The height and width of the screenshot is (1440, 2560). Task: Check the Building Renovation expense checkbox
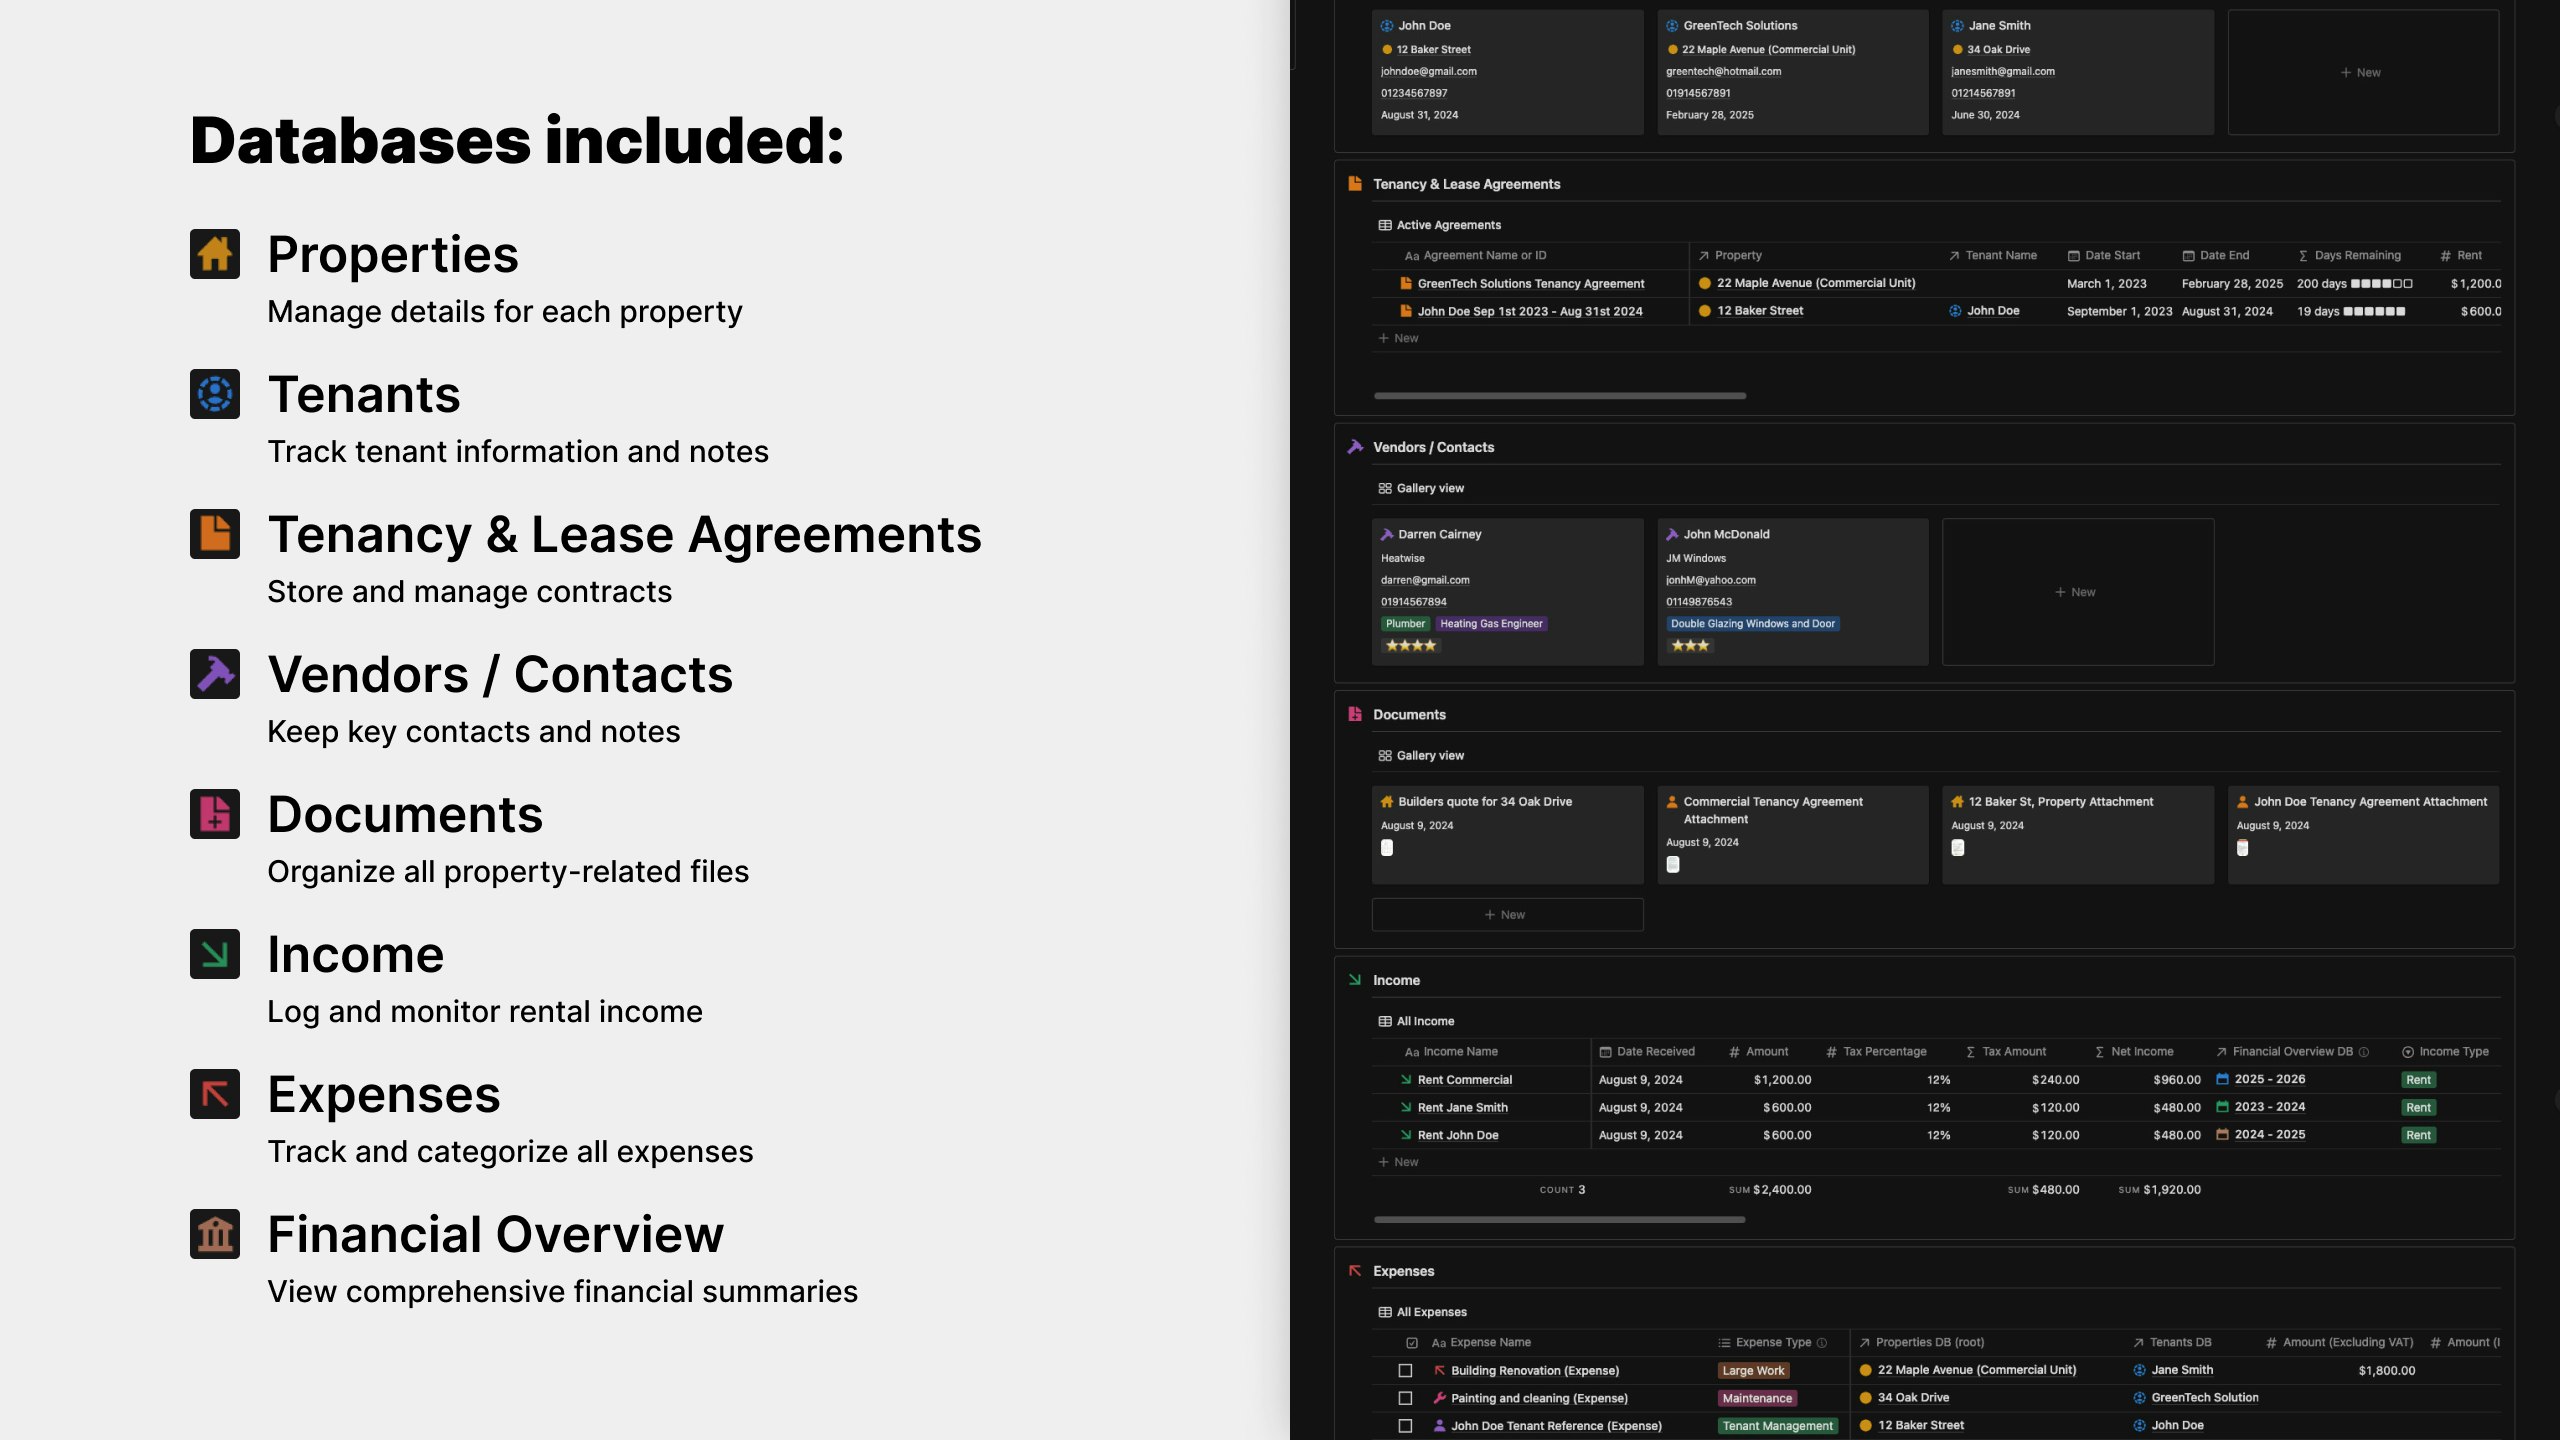point(1407,1370)
